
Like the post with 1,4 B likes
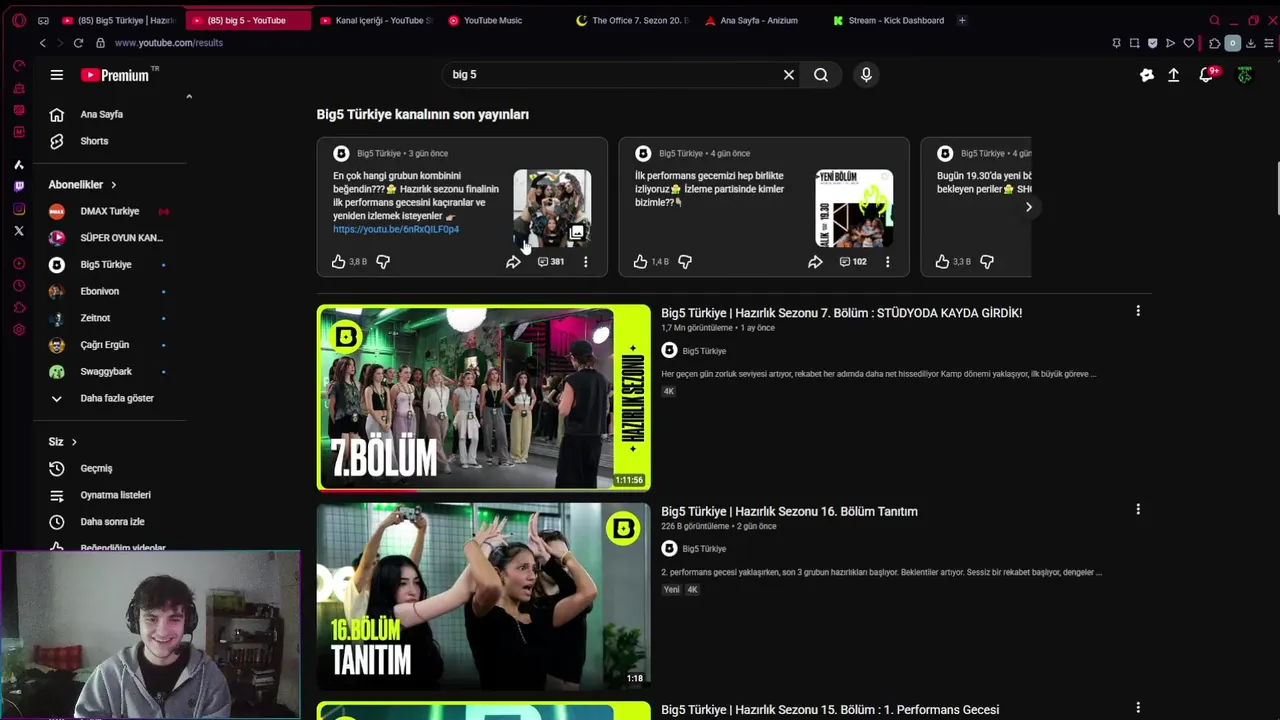640,262
